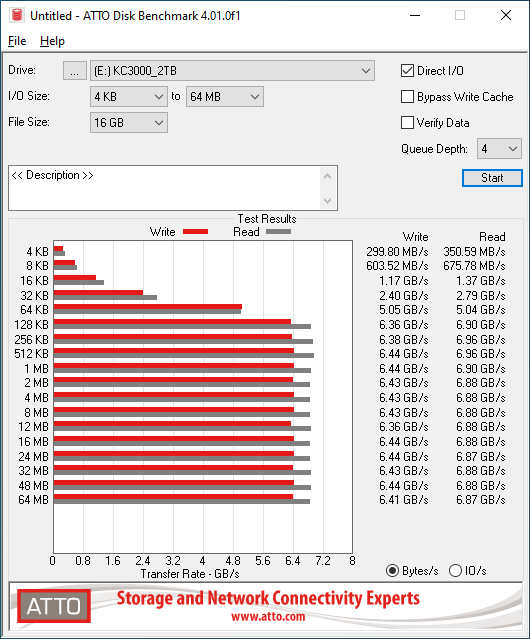Viewport: 530px width, 639px height.
Task: Click the red write bar for 64 KB
Action: [x=147, y=306]
